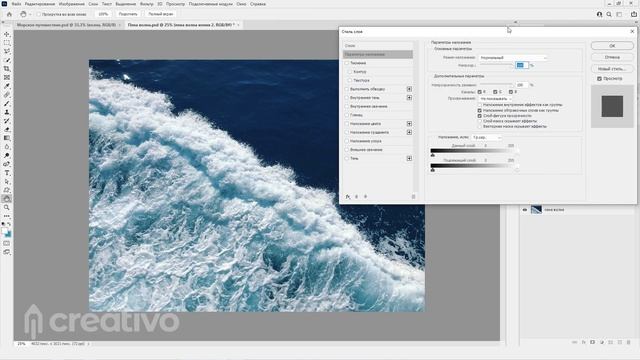Switch to Морское путешествие.psd document tab
The width and height of the screenshot is (640, 360).
click(66, 25)
